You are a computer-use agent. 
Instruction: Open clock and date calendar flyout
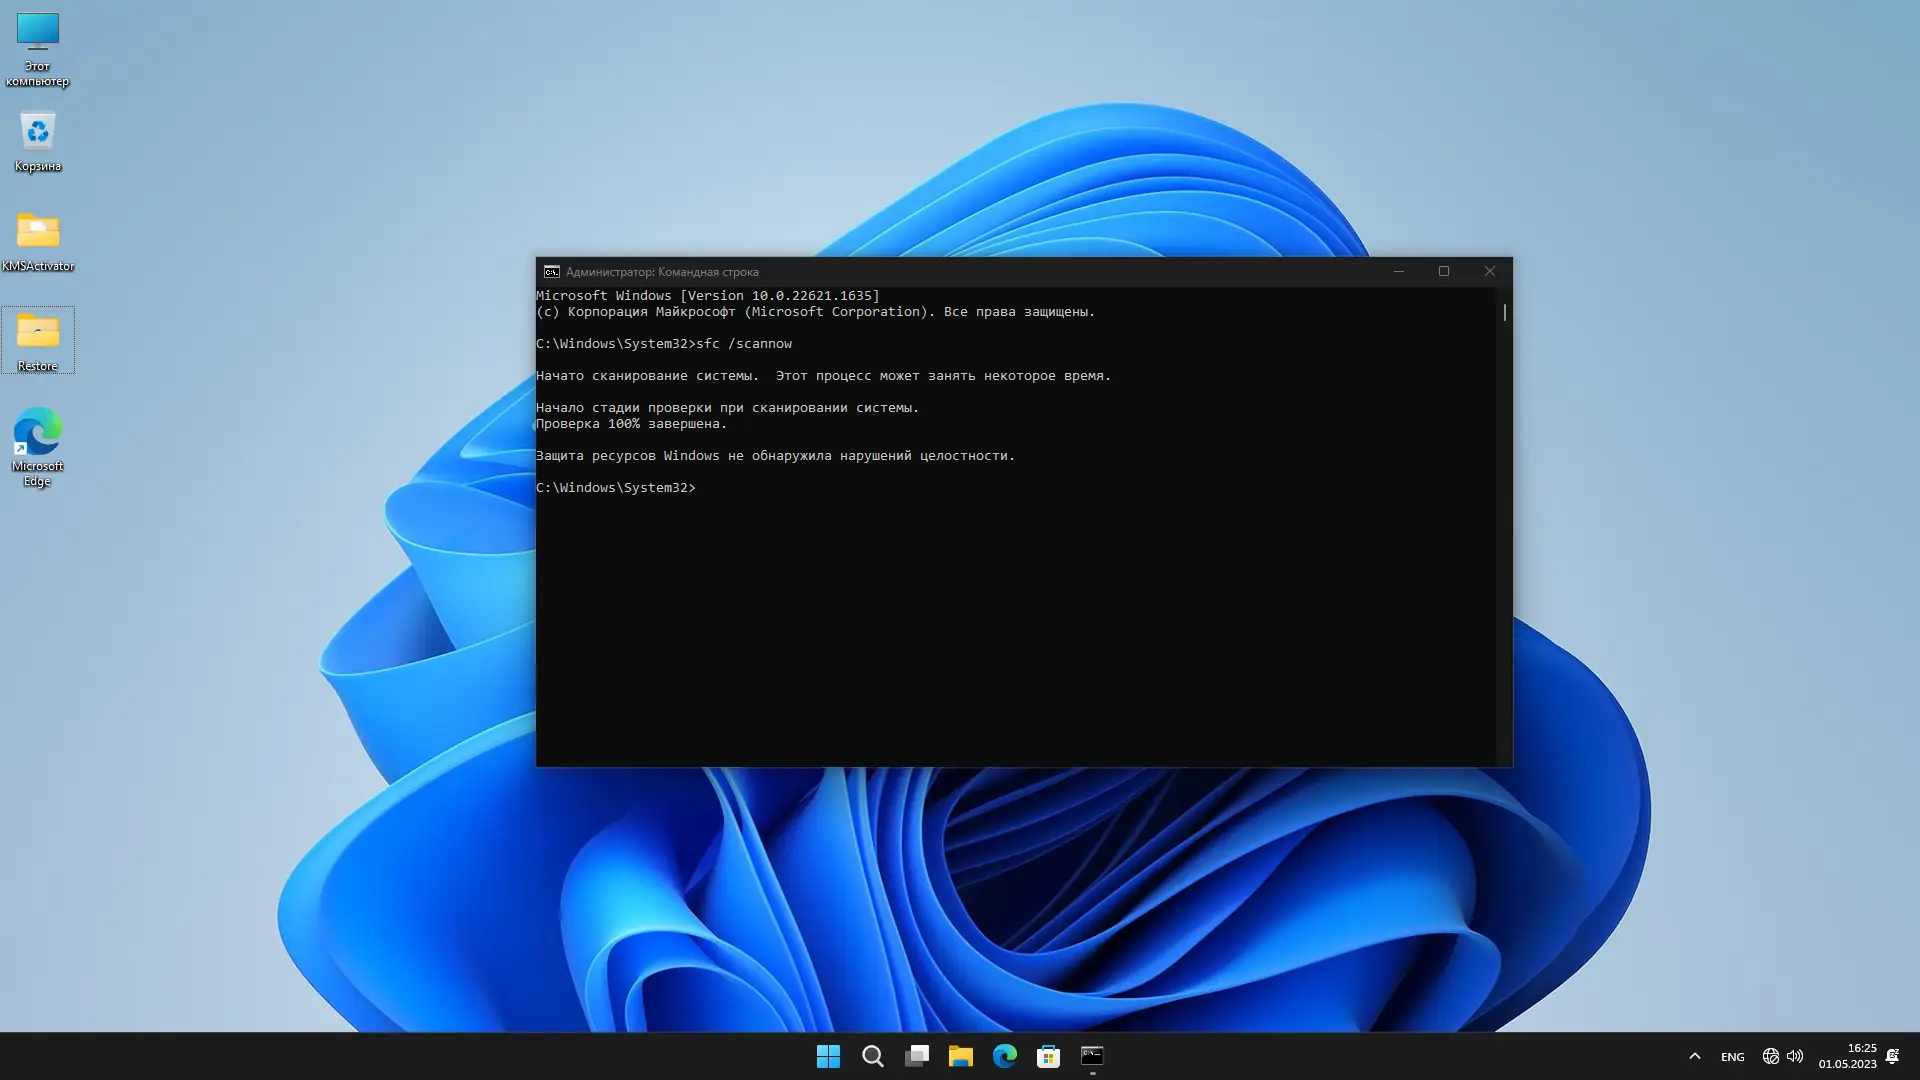(x=1848, y=1056)
